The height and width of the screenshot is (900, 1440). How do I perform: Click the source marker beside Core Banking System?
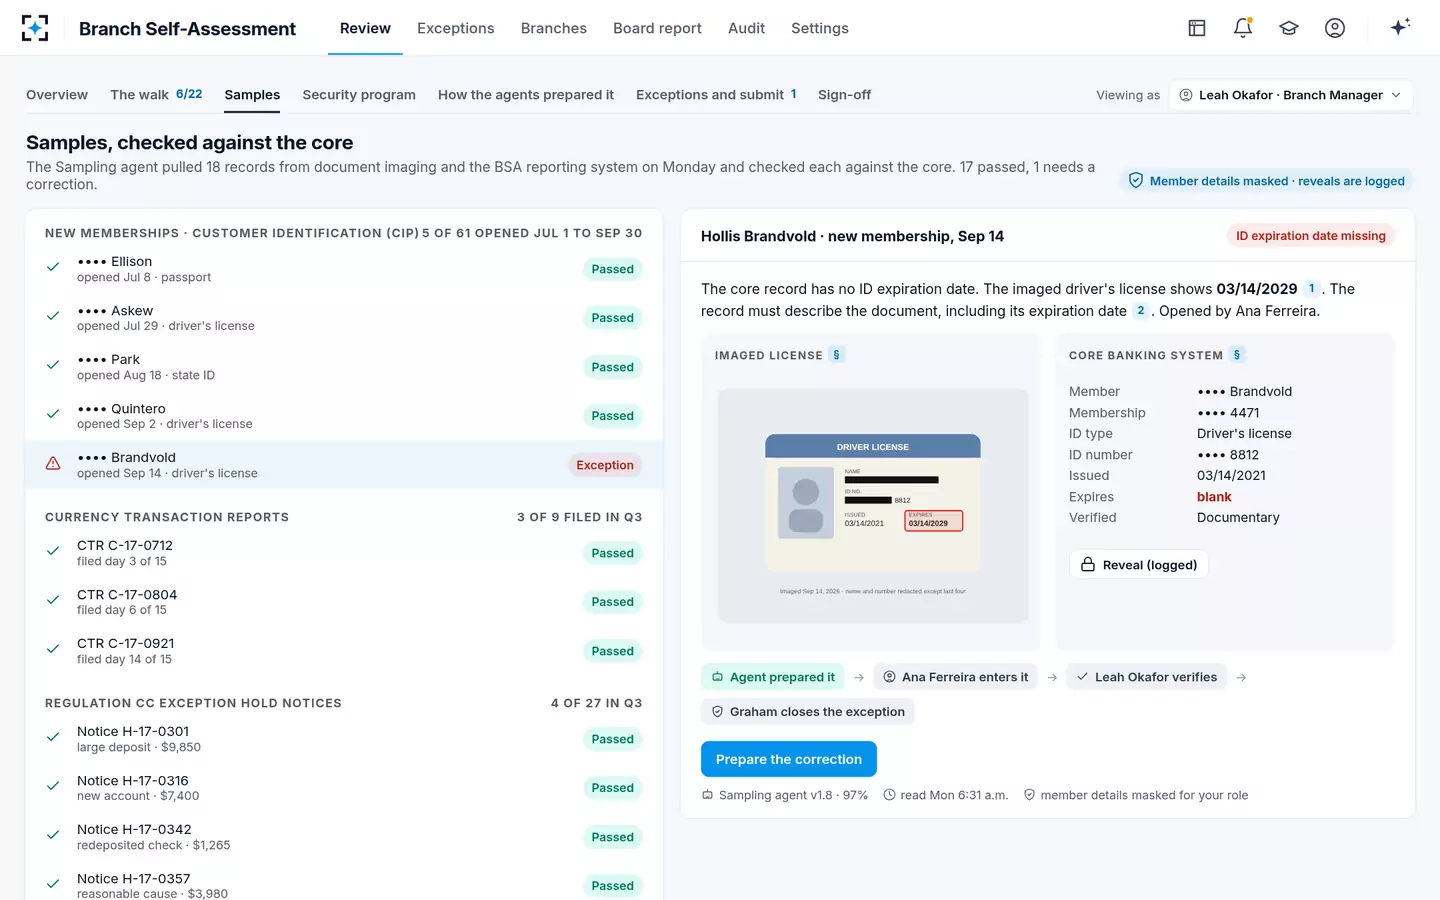1237,355
